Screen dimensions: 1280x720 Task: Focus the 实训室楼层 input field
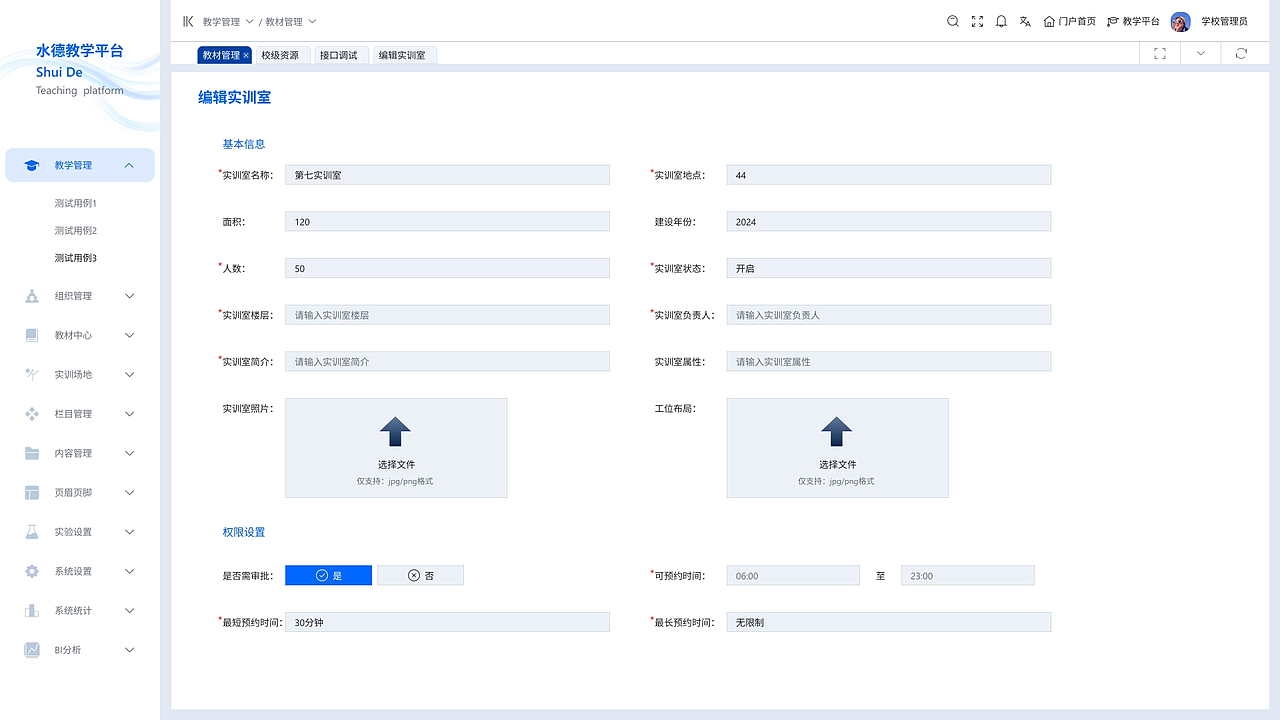(x=447, y=315)
